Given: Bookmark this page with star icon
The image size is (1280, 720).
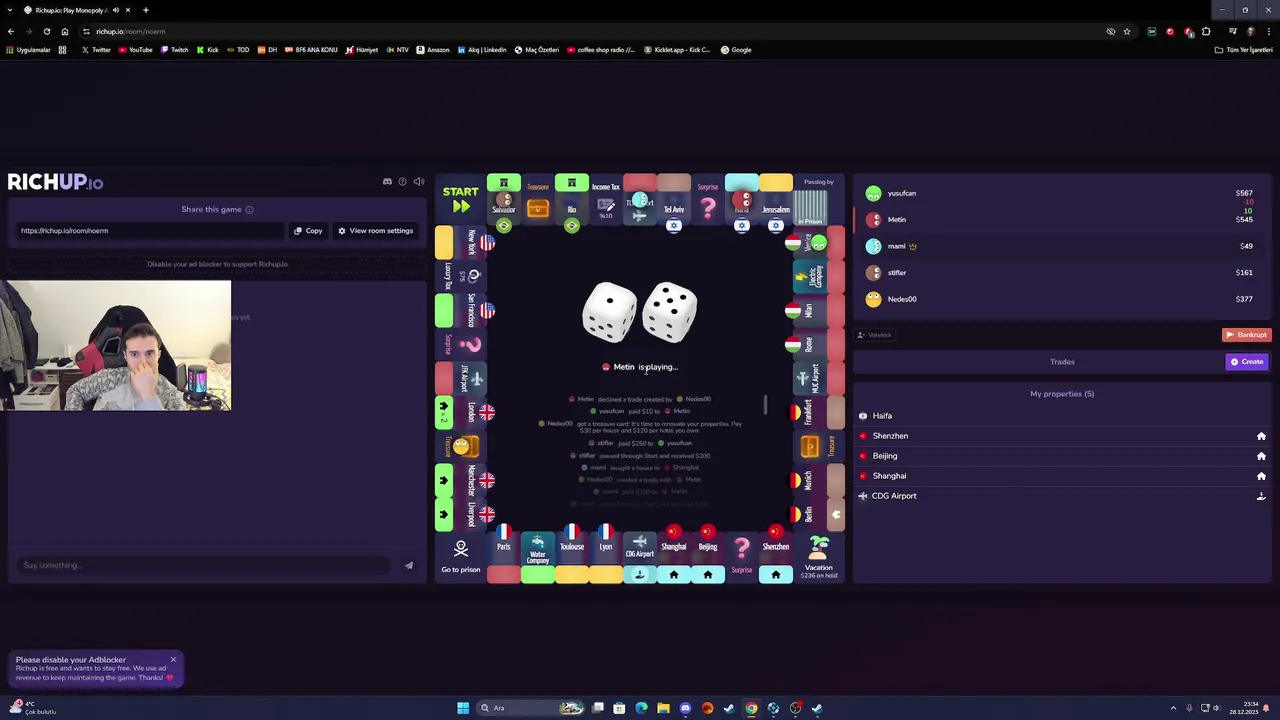Looking at the screenshot, I should 1127,32.
